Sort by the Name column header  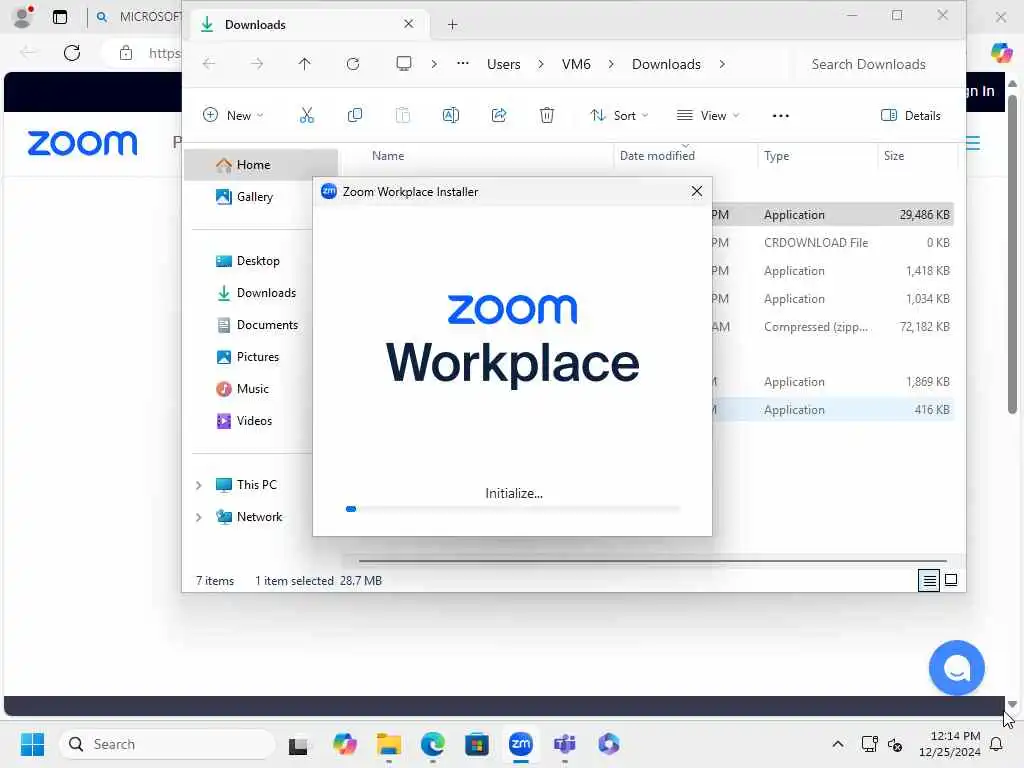(388, 156)
